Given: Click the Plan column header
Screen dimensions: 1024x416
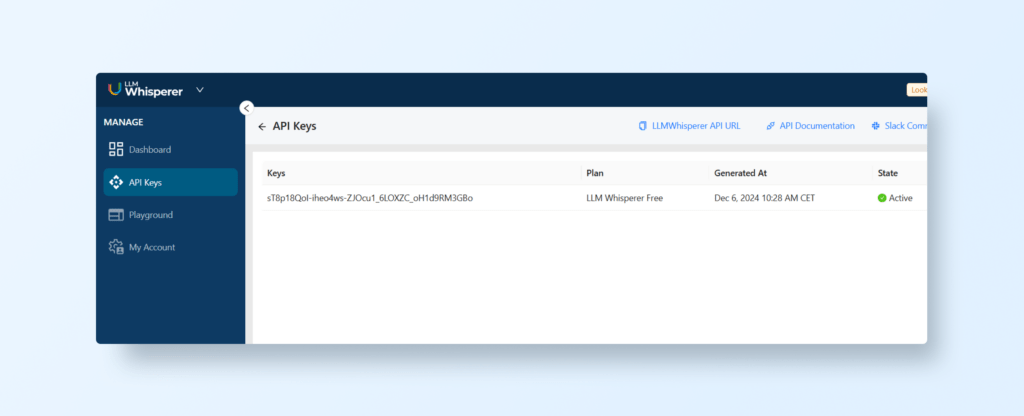Looking at the screenshot, I should point(595,173).
